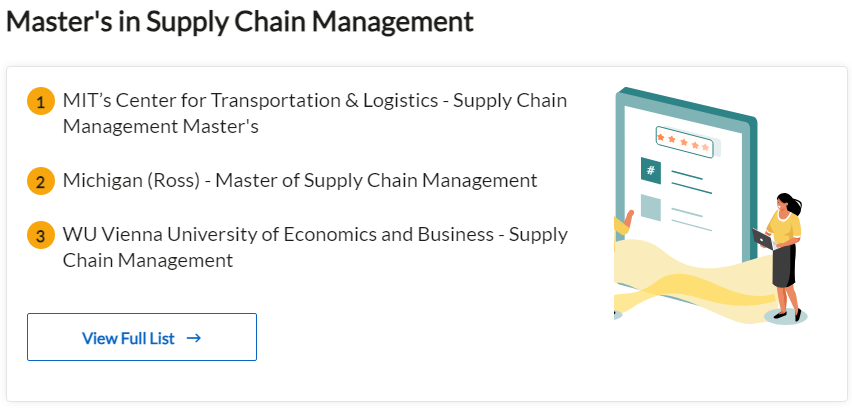Click the teal lines next to the hash icon
Screen dimensions: 852x411
(x=692, y=182)
